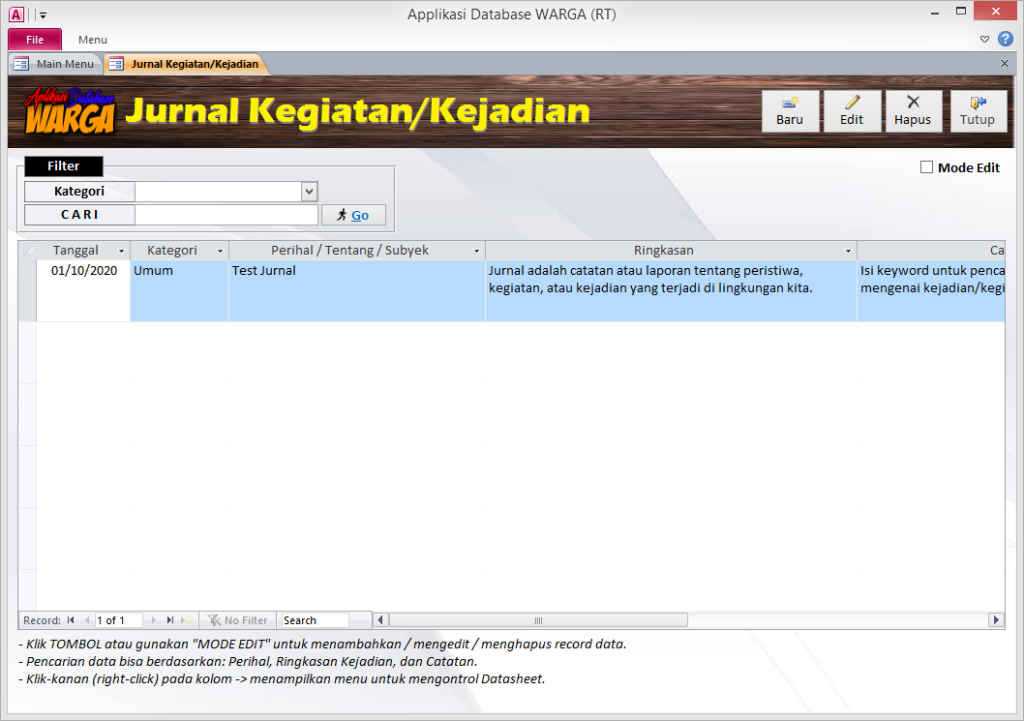
Task: Open the Ringkasan column sort dropdown
Action: pyautogui.click(x=848, y=251)
